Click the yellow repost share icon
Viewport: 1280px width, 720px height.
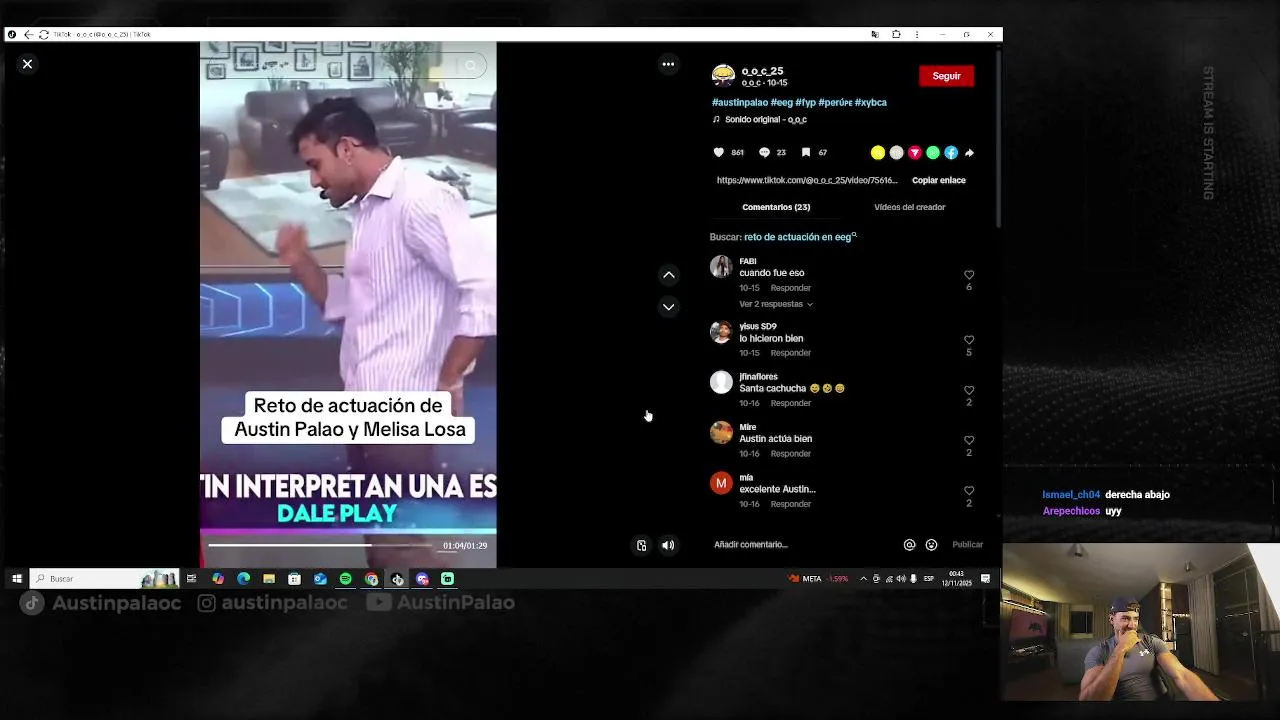point(878,153)
